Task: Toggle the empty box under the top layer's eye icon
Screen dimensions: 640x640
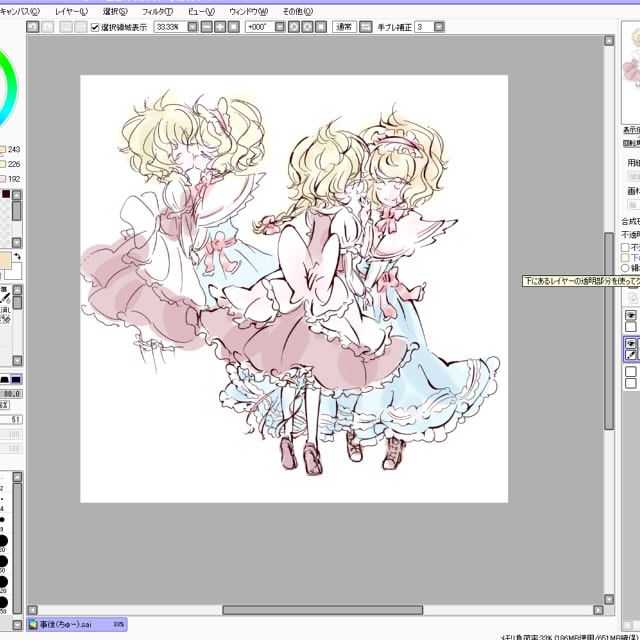Action: [x=631, y=327]
